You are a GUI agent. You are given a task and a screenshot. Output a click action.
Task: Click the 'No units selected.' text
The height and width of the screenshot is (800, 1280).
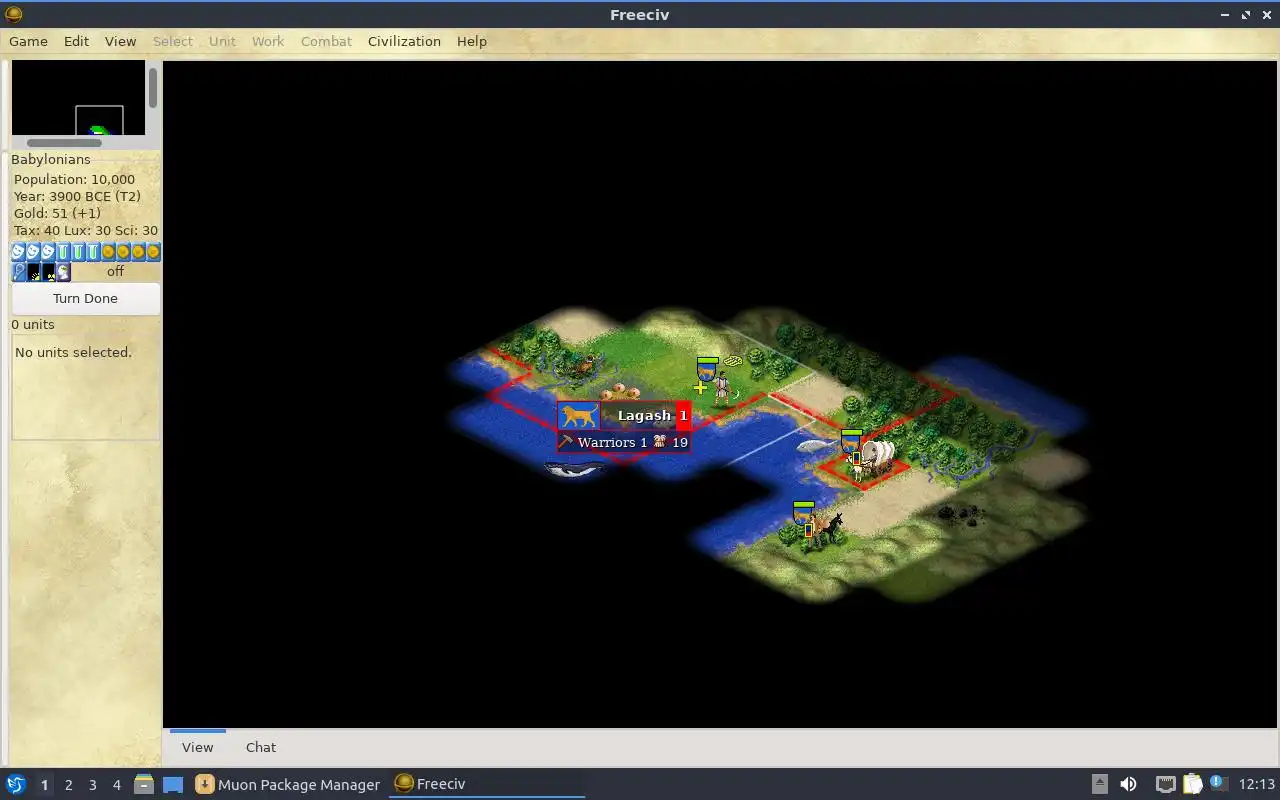pos(73,352)
